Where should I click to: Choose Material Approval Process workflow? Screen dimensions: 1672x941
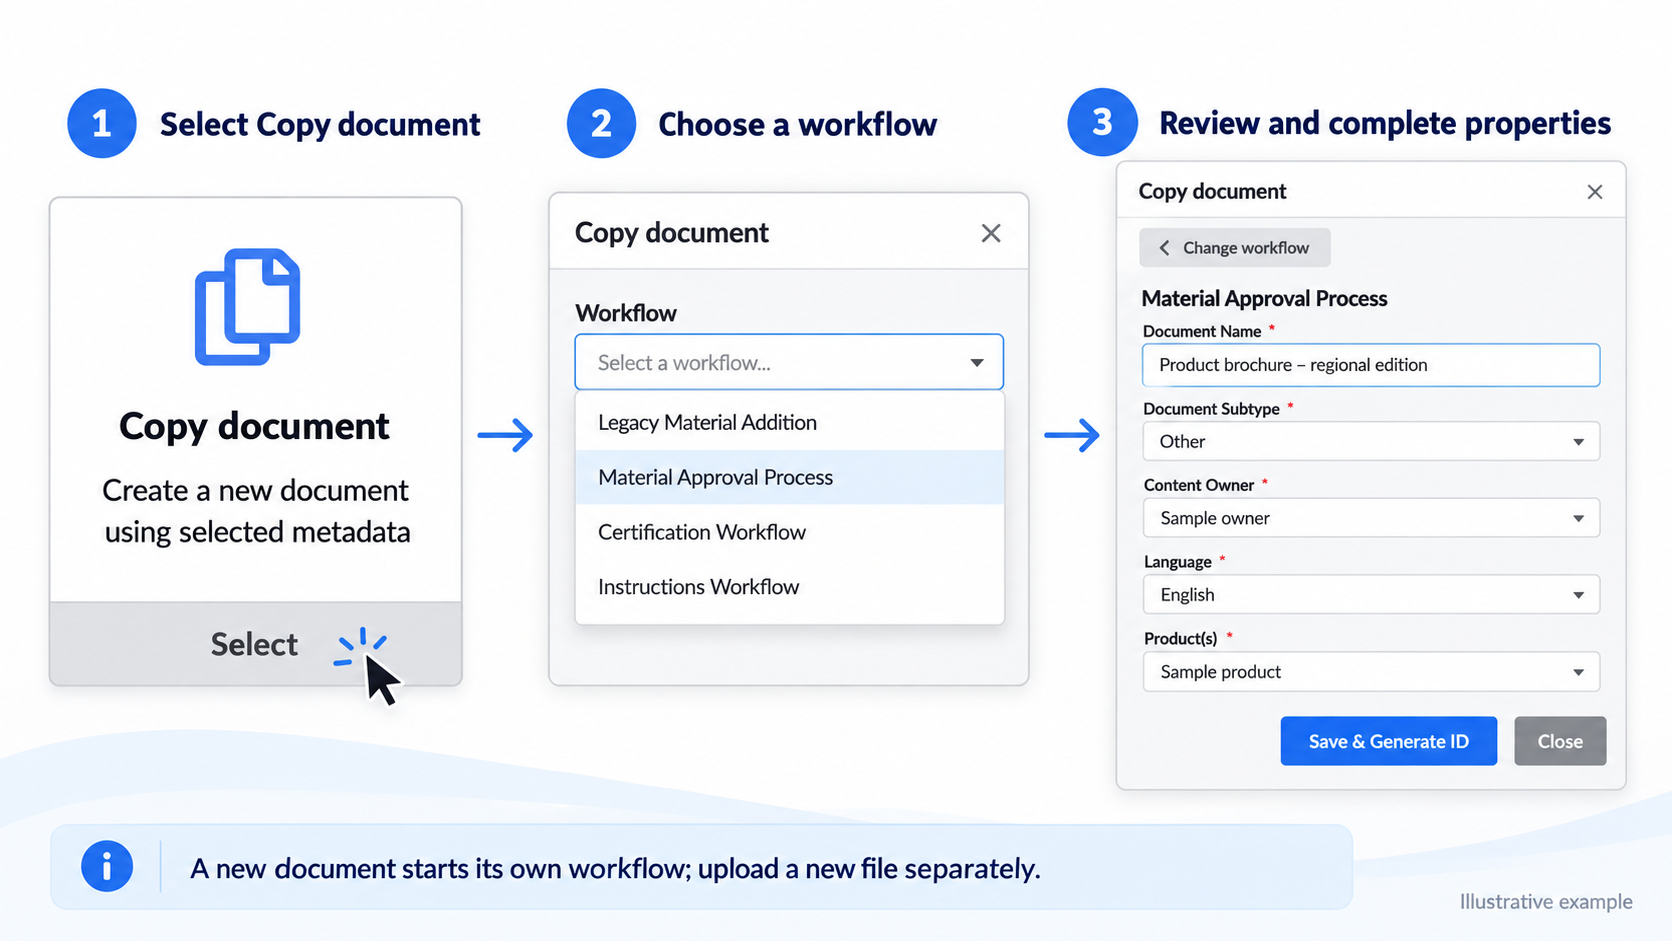[789, 477]
